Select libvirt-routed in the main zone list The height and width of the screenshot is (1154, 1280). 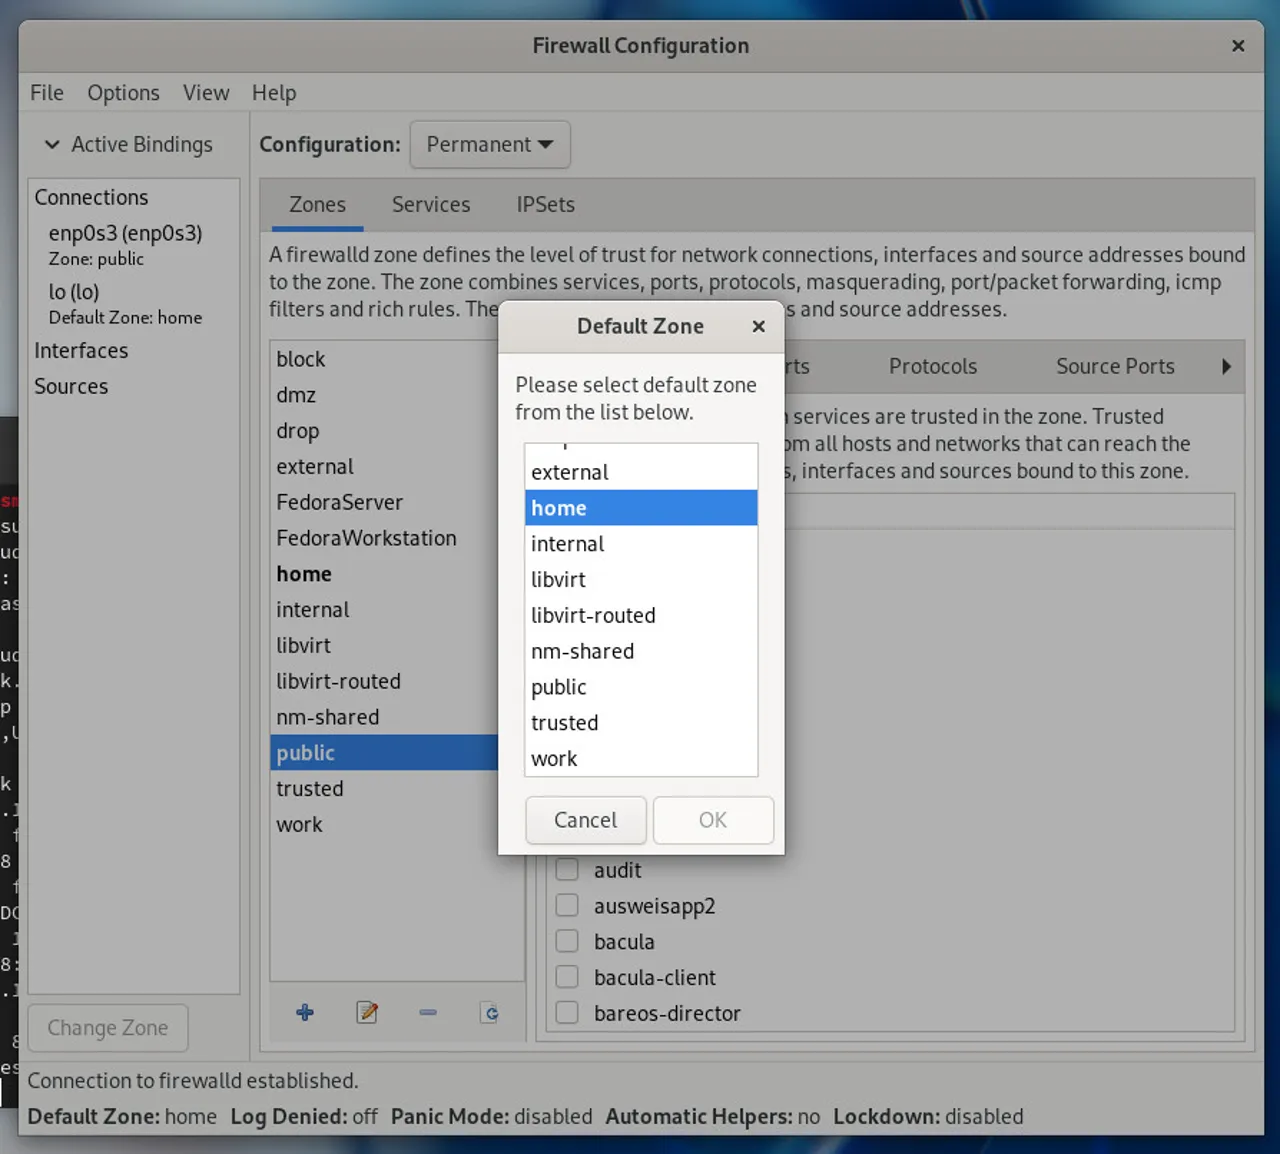tap(384, 682)
